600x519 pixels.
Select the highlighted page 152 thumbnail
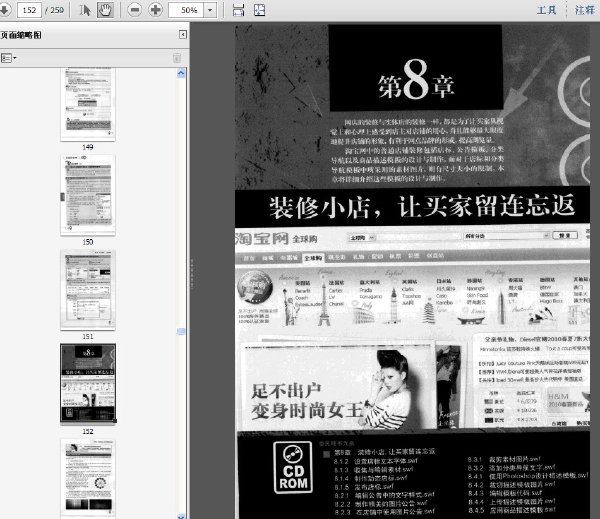pos(88,384)
